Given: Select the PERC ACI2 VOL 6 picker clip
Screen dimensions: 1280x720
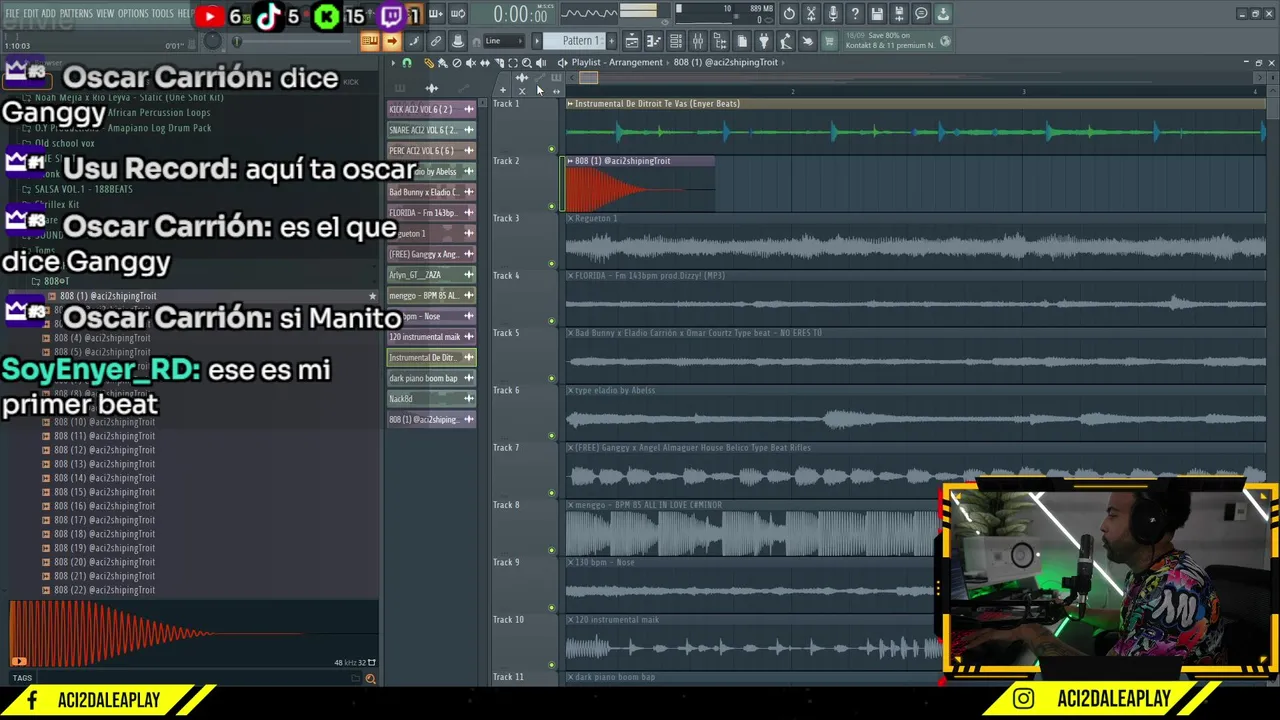Looking at the screenshot, I should pyautogui.click(x=431, y=151).
